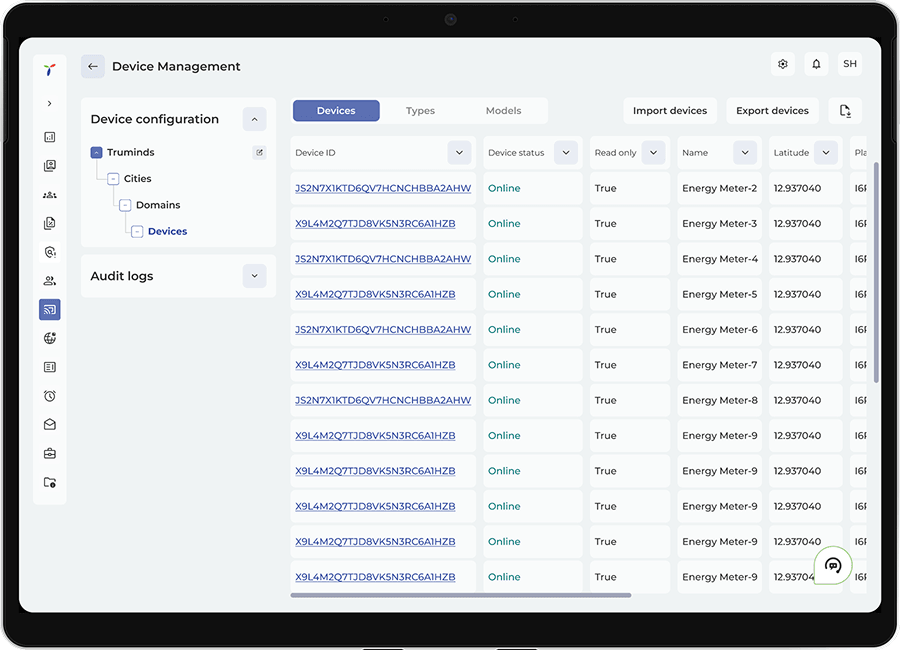
Task: Click the alarm clock icon in sidebar
Action: pyautogui.click(x=50, y=396)
